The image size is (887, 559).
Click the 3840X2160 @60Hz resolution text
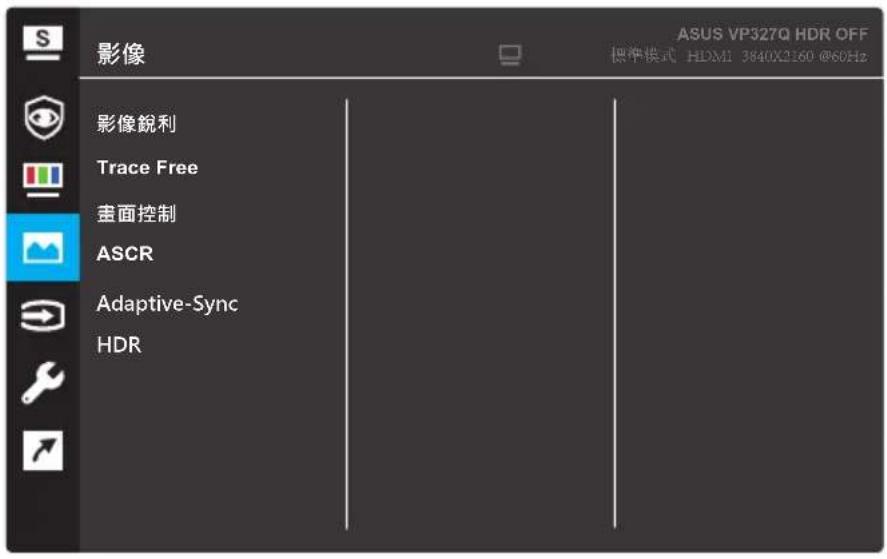click(804, 56)
